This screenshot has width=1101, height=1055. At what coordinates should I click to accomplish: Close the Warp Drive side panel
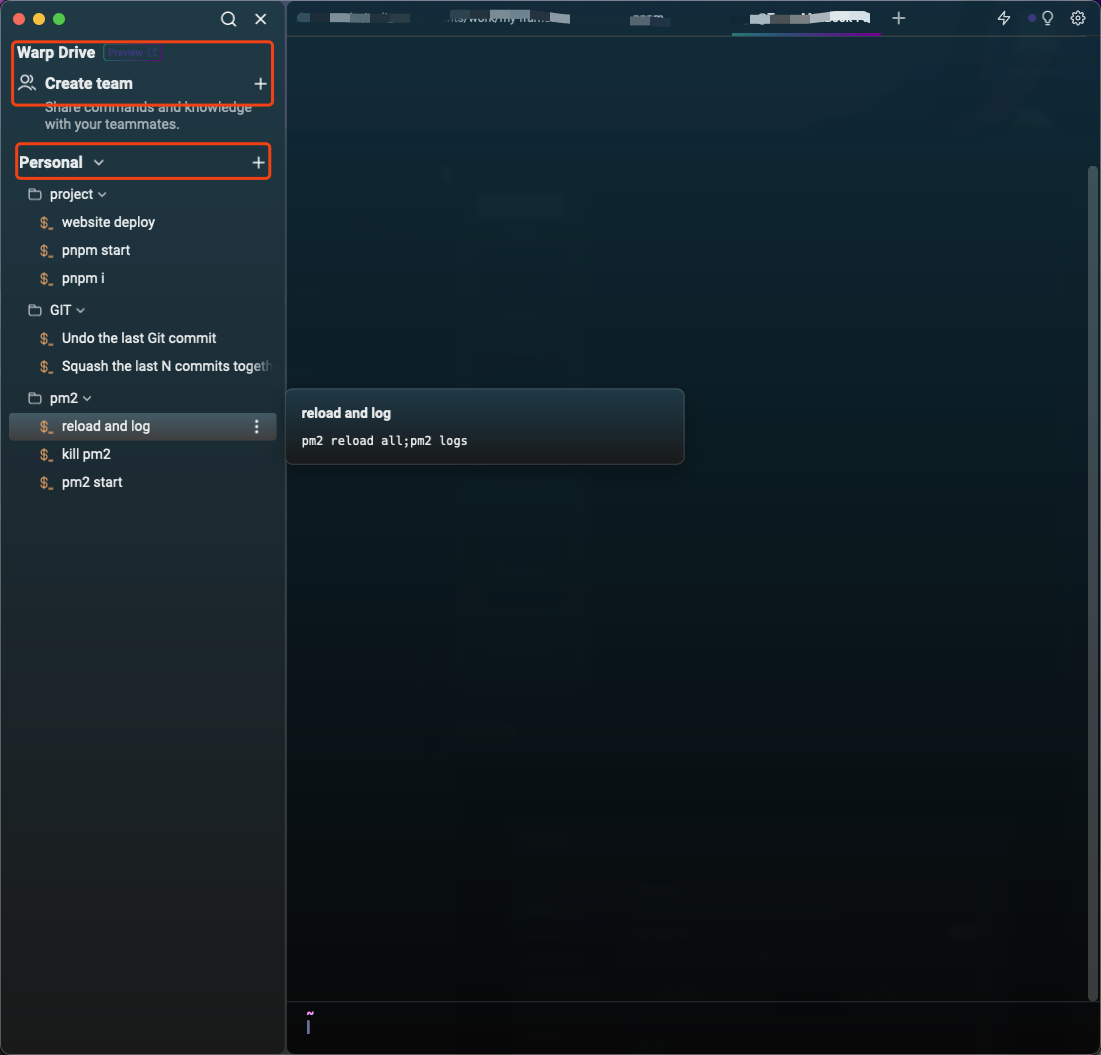[x=261, y=19]
